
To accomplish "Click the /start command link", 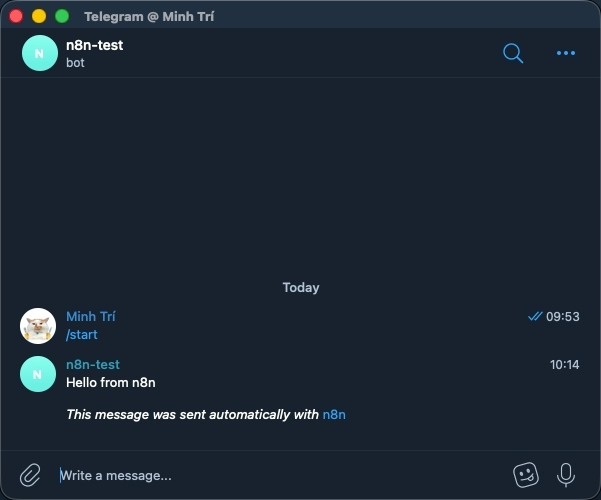I will (82, 335).
